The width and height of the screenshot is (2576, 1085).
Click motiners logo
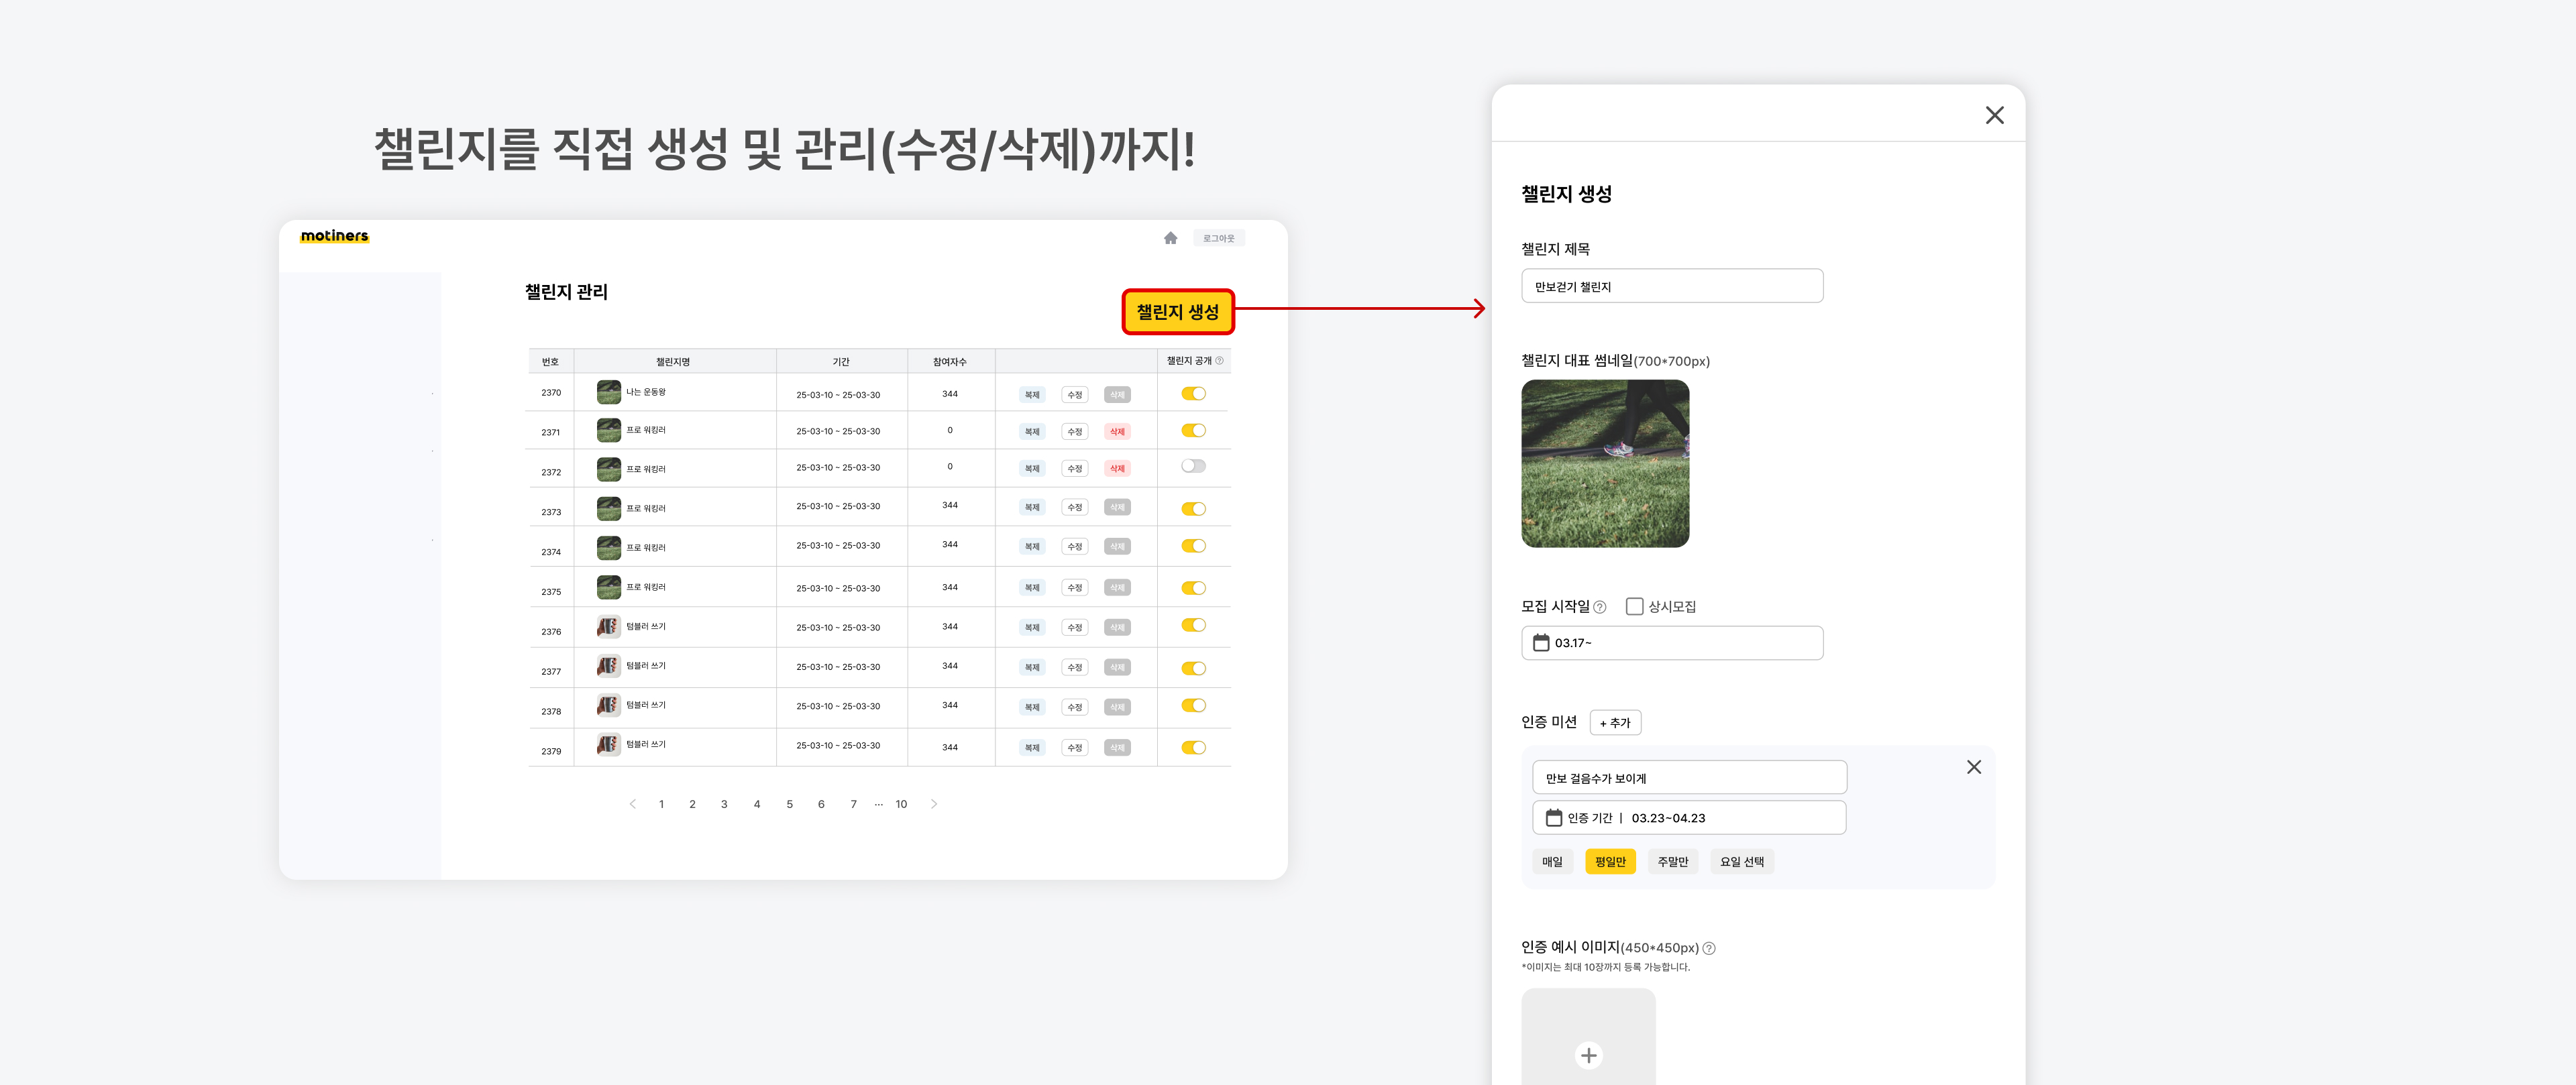tap(334, 236)
